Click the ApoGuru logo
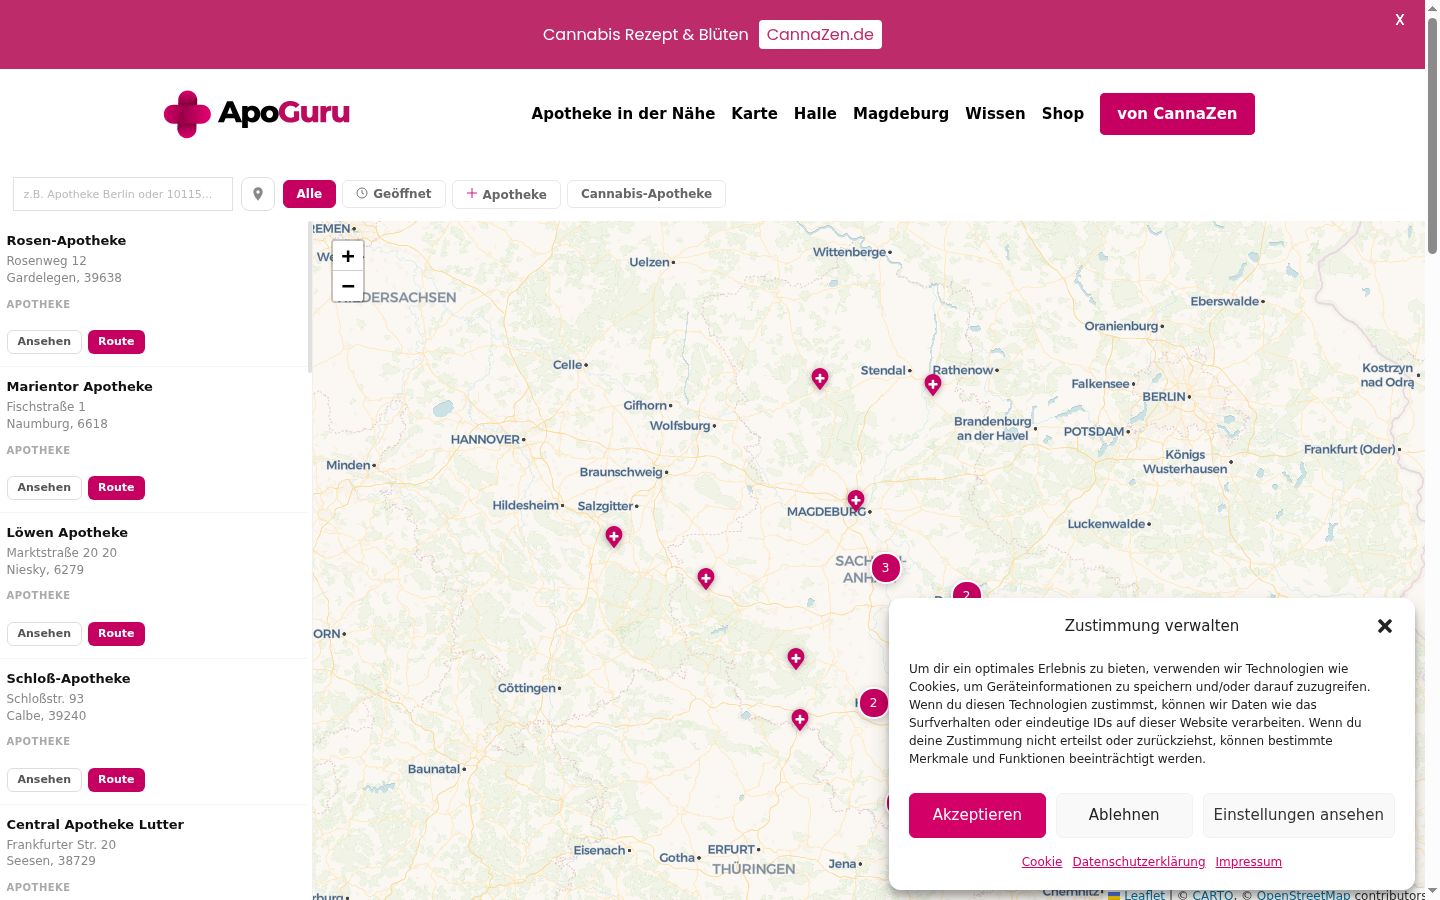 tap(257, 114)
